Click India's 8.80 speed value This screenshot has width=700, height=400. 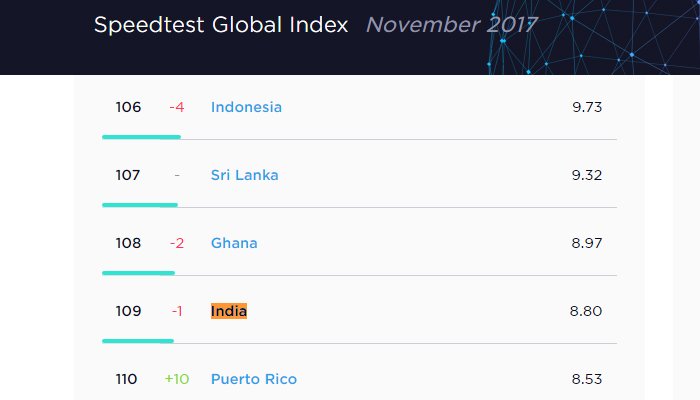tap(586, 311)
